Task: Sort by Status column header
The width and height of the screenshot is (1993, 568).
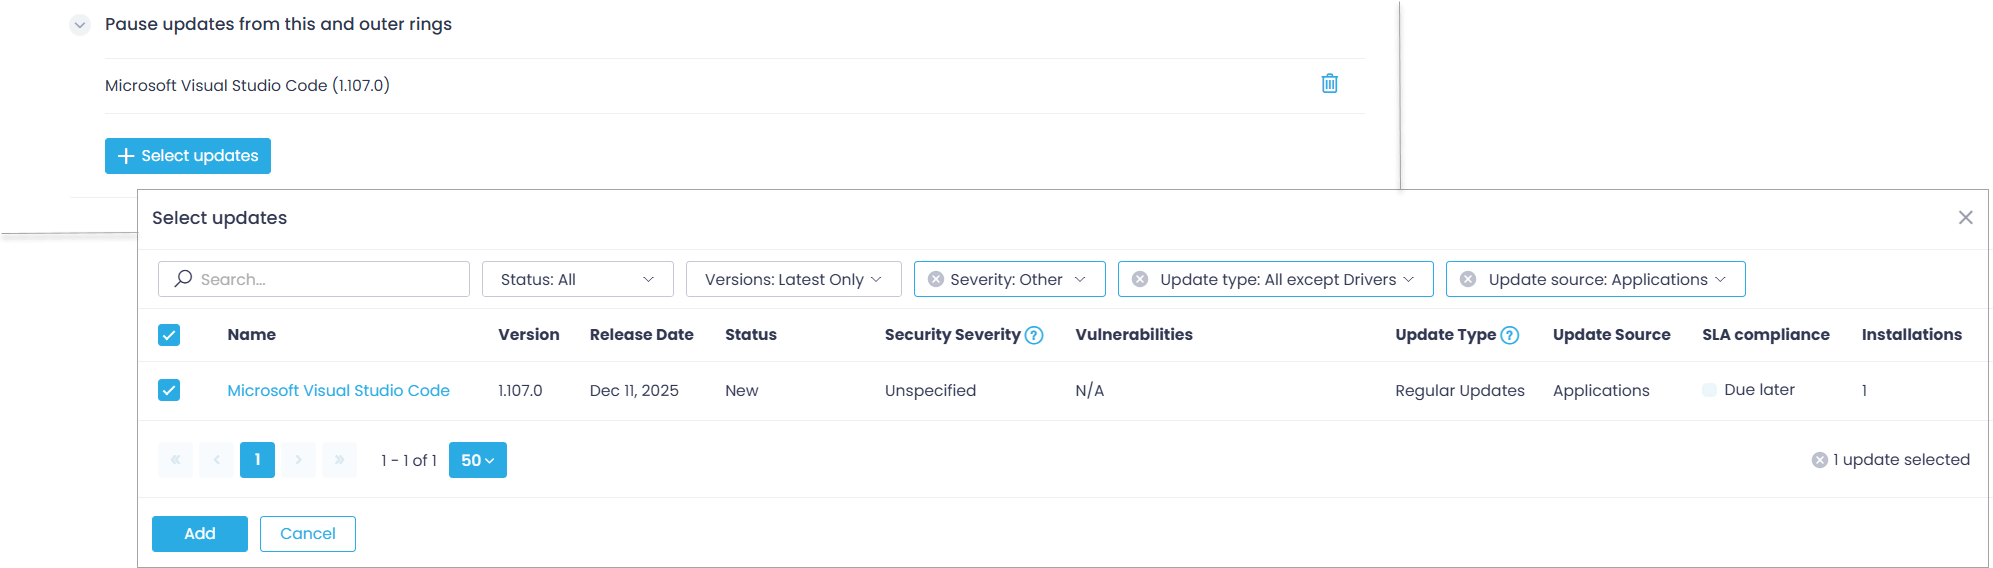Action: (750, 335)
